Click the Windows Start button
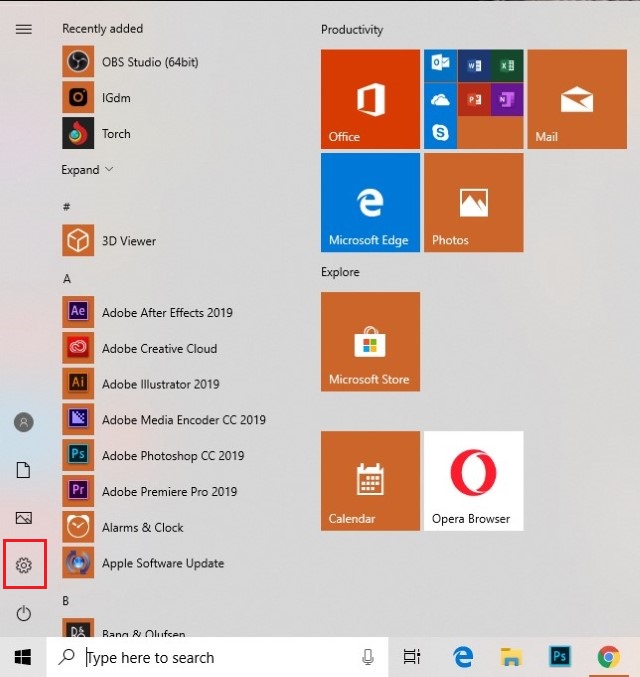 point(23,657)
